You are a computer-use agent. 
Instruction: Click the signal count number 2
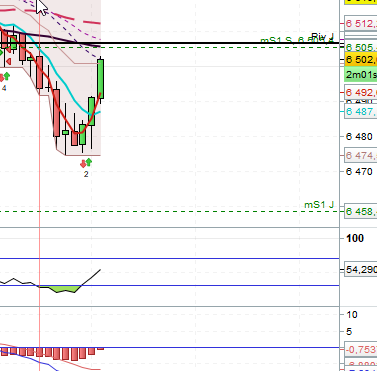pos(86,174)
